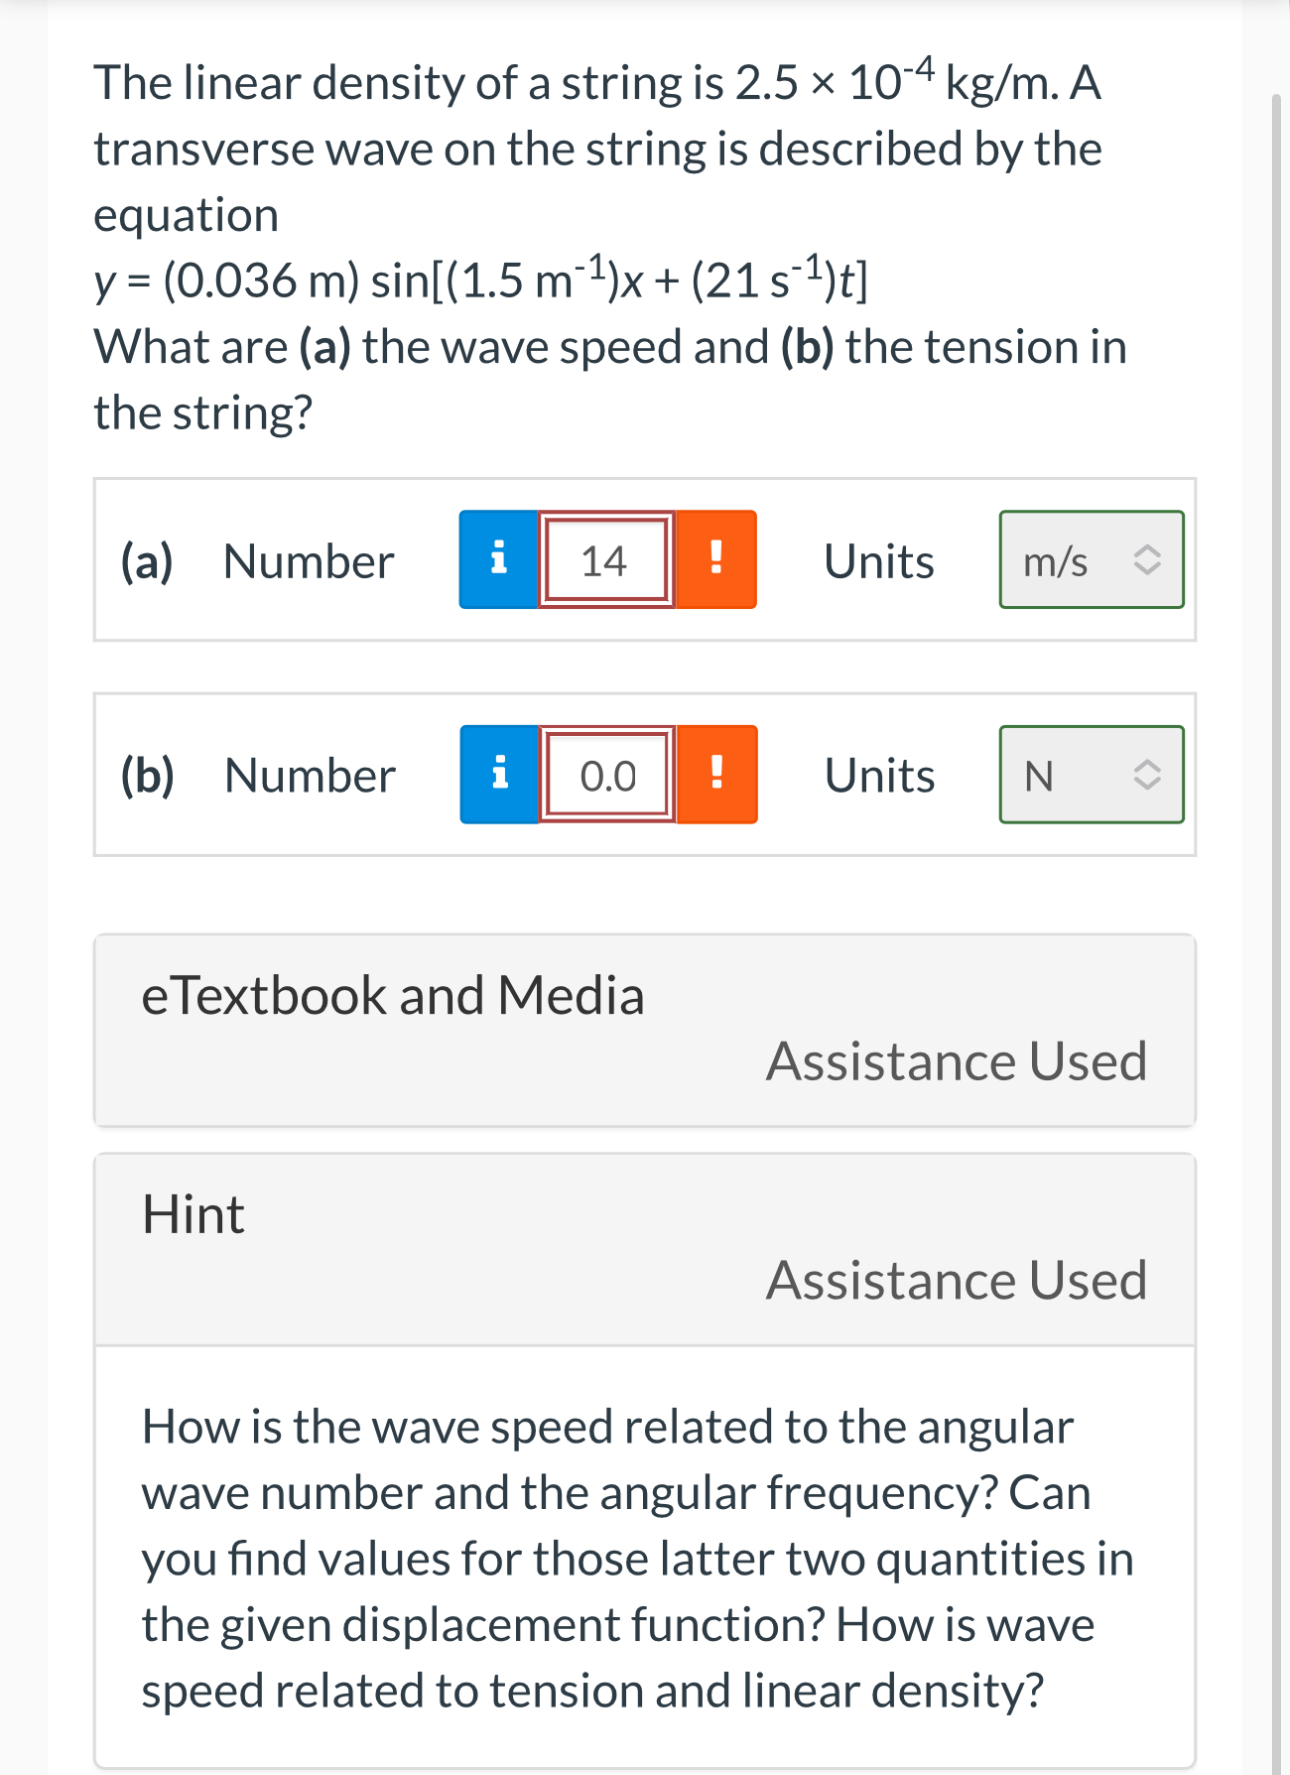Open the Hint section
Screen dimensions: 1290x1775
(x=192, y=1215)
